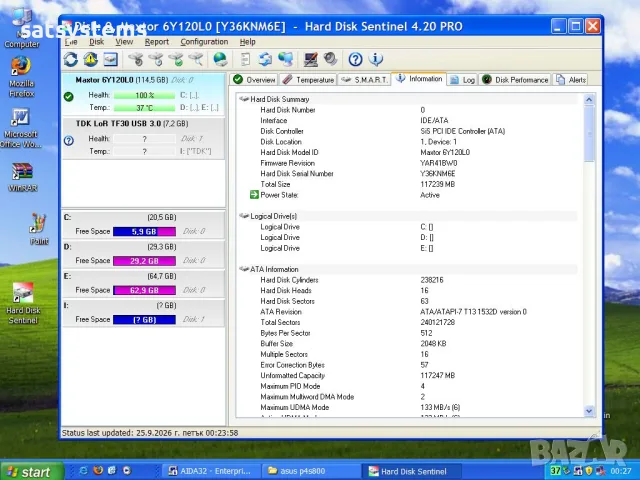This screenshot has width=640, height=480.
Task: Open the Report menu
Action: [x=157, y=42]
